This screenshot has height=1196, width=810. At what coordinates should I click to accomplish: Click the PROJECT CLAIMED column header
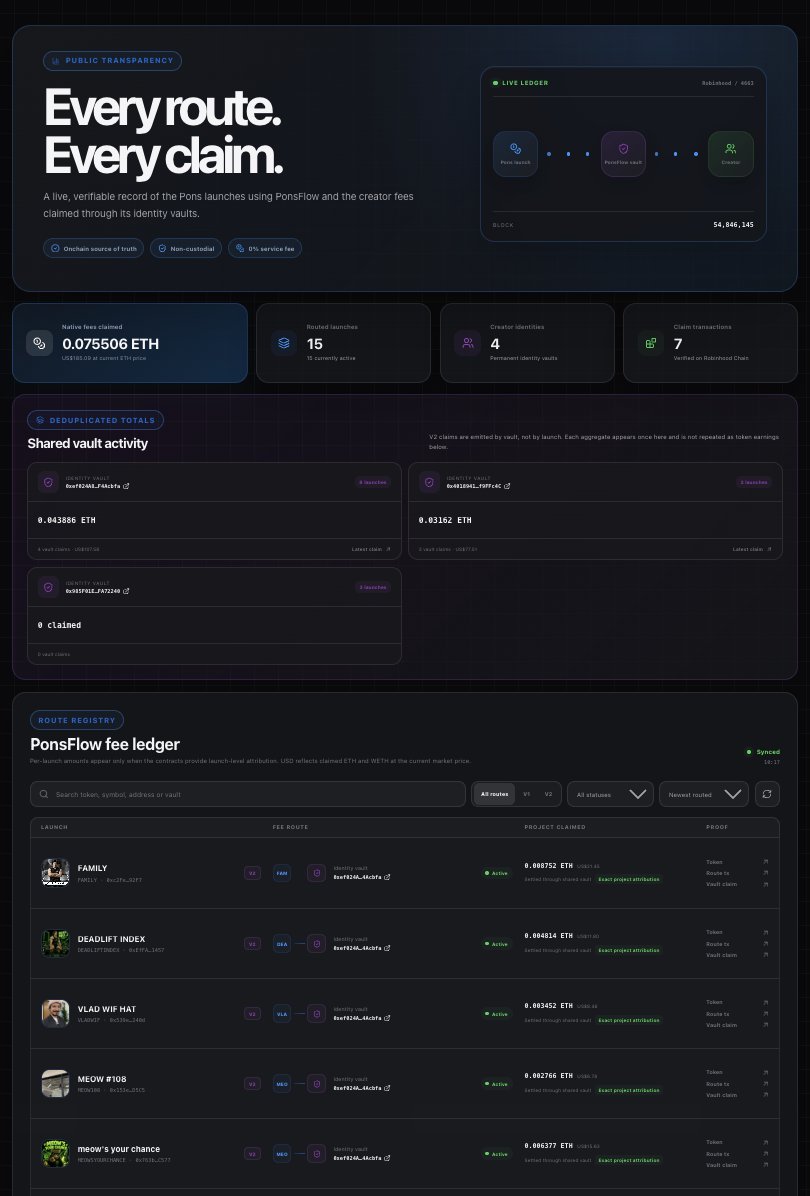tap(555, 827)
